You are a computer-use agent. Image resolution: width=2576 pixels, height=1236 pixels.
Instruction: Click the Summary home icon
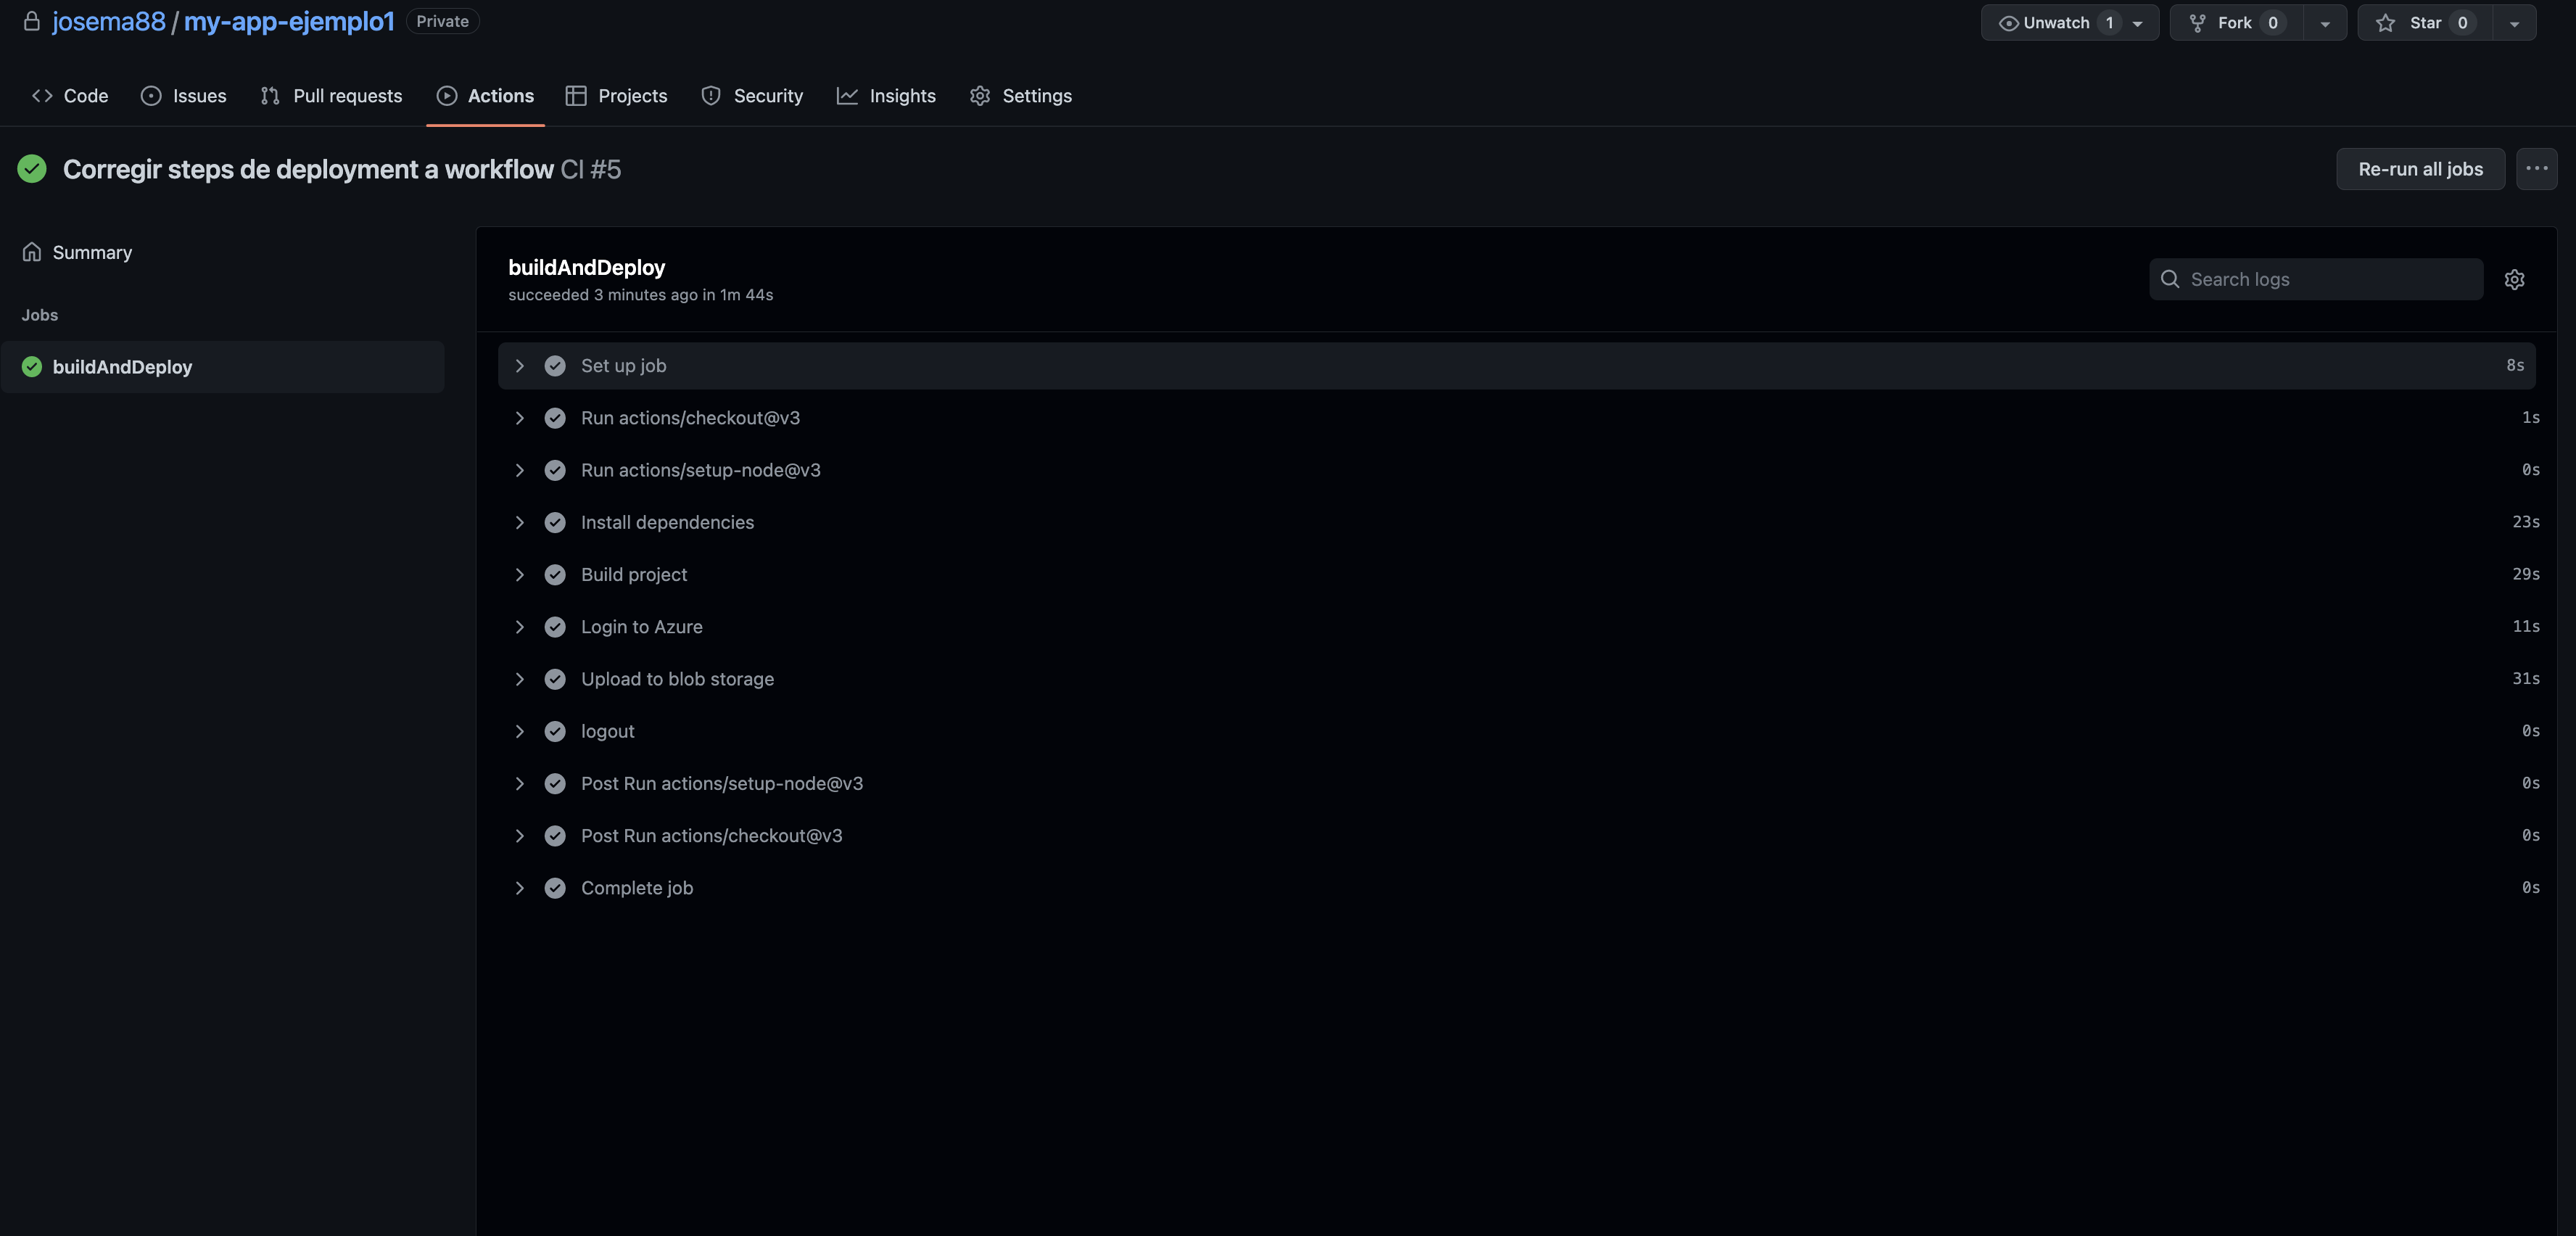pos(32,252)
